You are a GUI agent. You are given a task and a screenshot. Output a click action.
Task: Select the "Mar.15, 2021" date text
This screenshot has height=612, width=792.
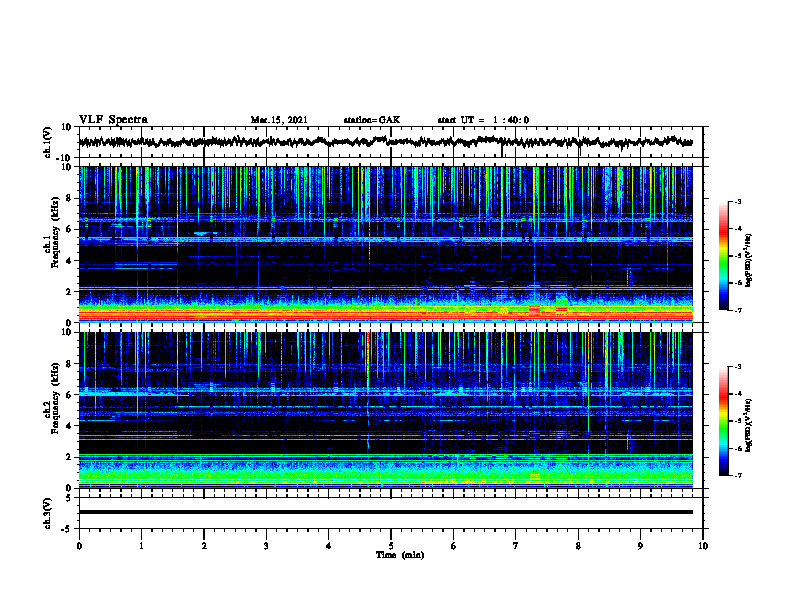pyautogui.click(x=279, y=120)
